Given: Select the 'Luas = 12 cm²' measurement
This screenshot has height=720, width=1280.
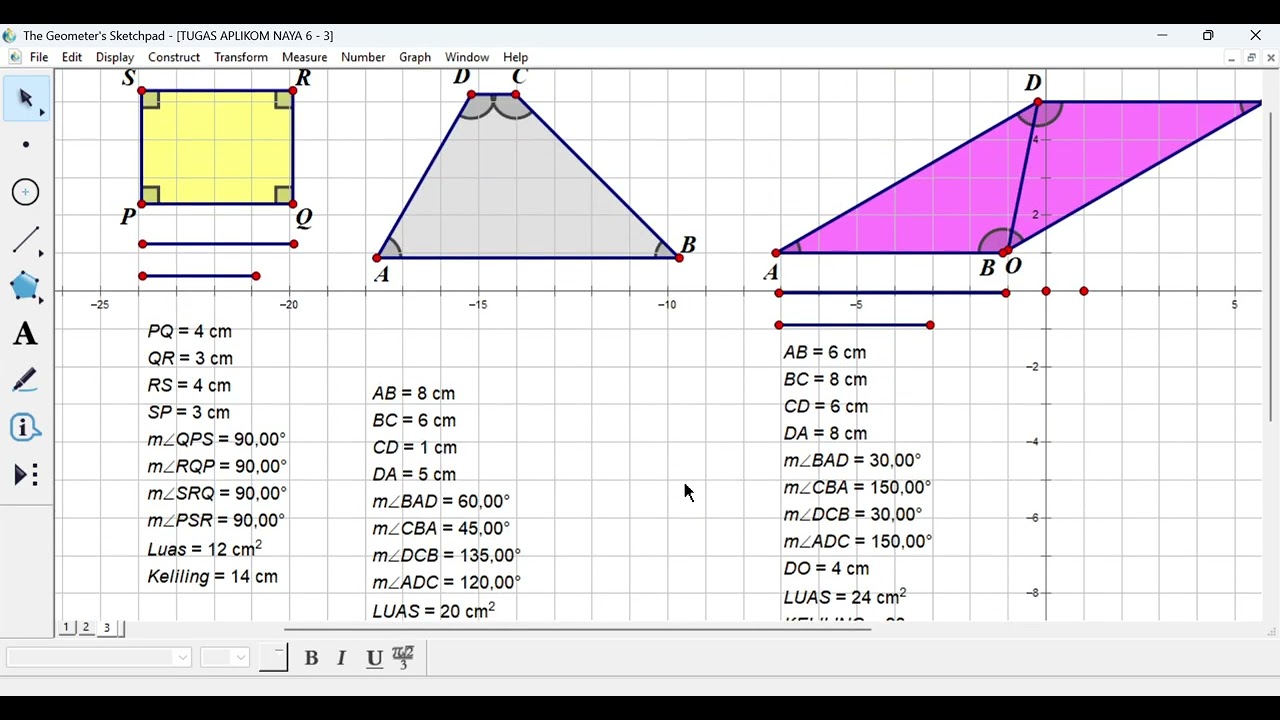Looking at the screenshot, I should point(205,549).
